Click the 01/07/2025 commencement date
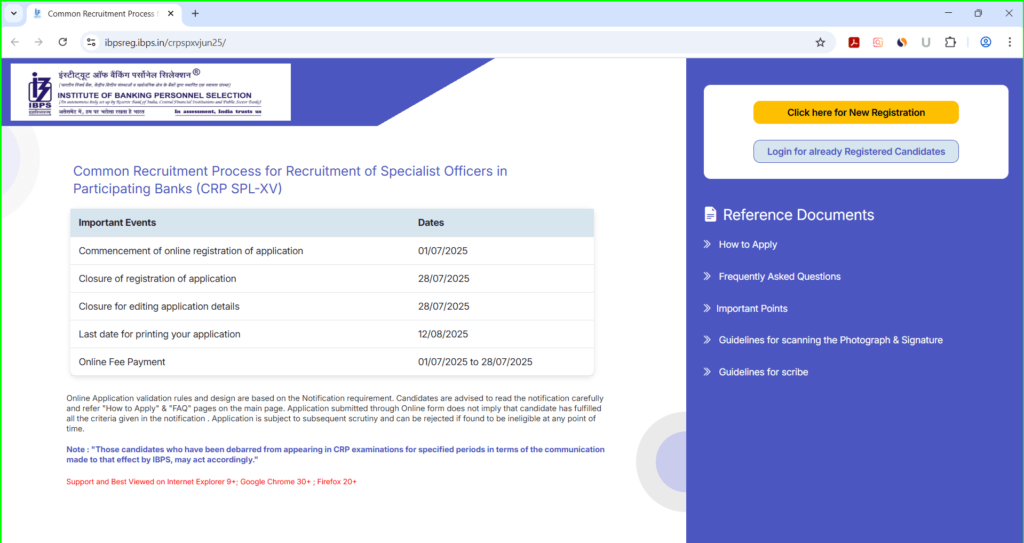 click(x=443, y=251)
